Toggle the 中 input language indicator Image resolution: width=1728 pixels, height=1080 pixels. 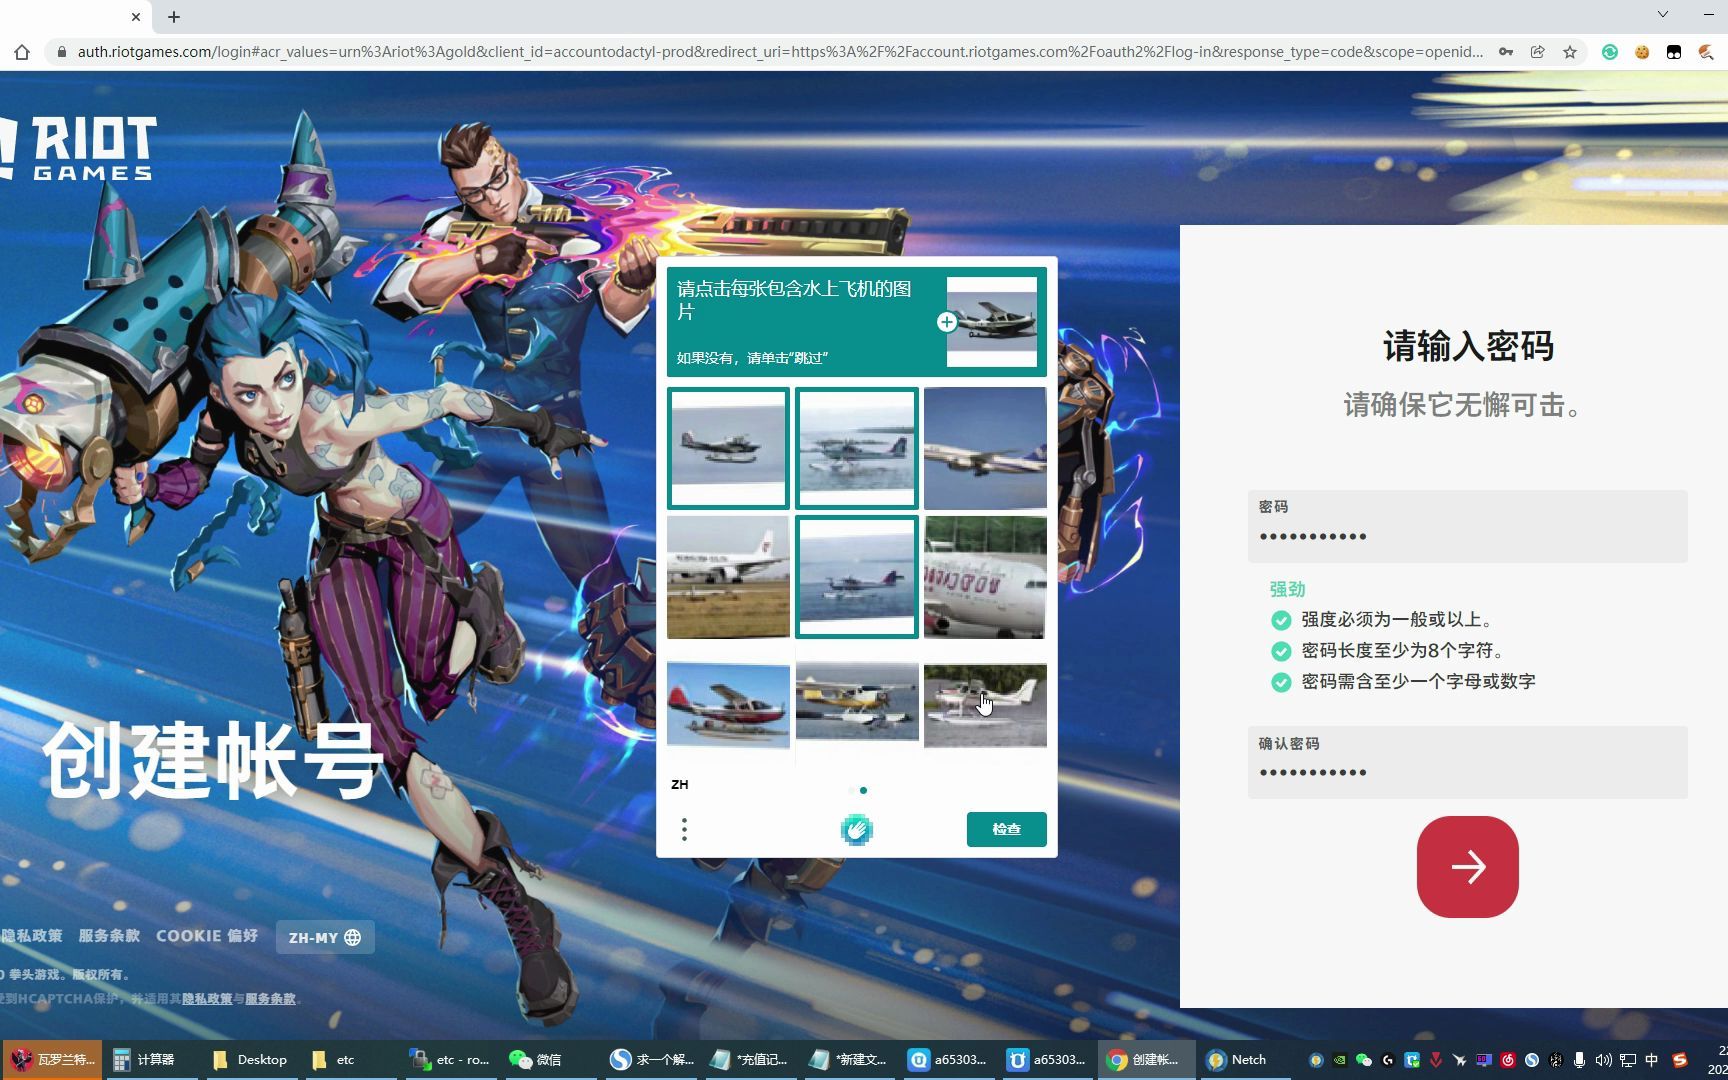tap(1652, 1060)
